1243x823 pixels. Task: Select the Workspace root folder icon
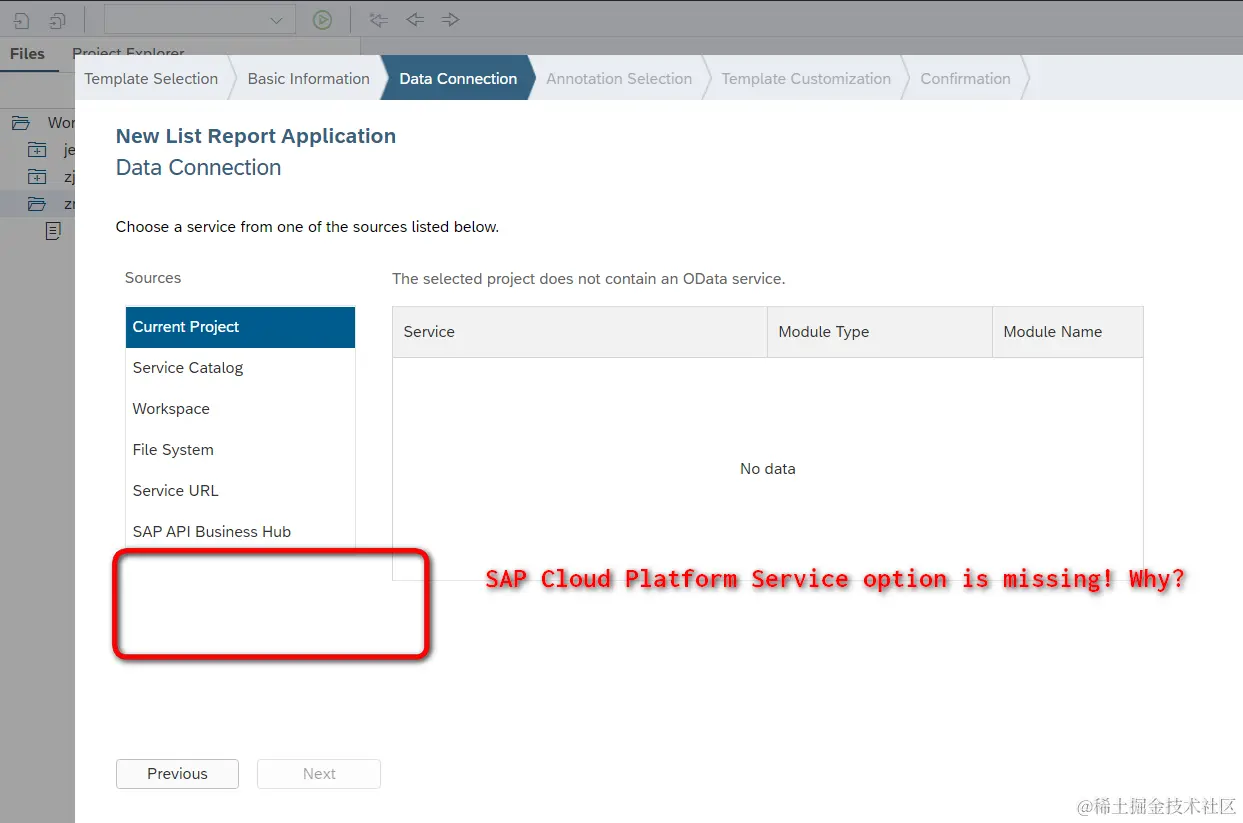(x=20, y=123)
